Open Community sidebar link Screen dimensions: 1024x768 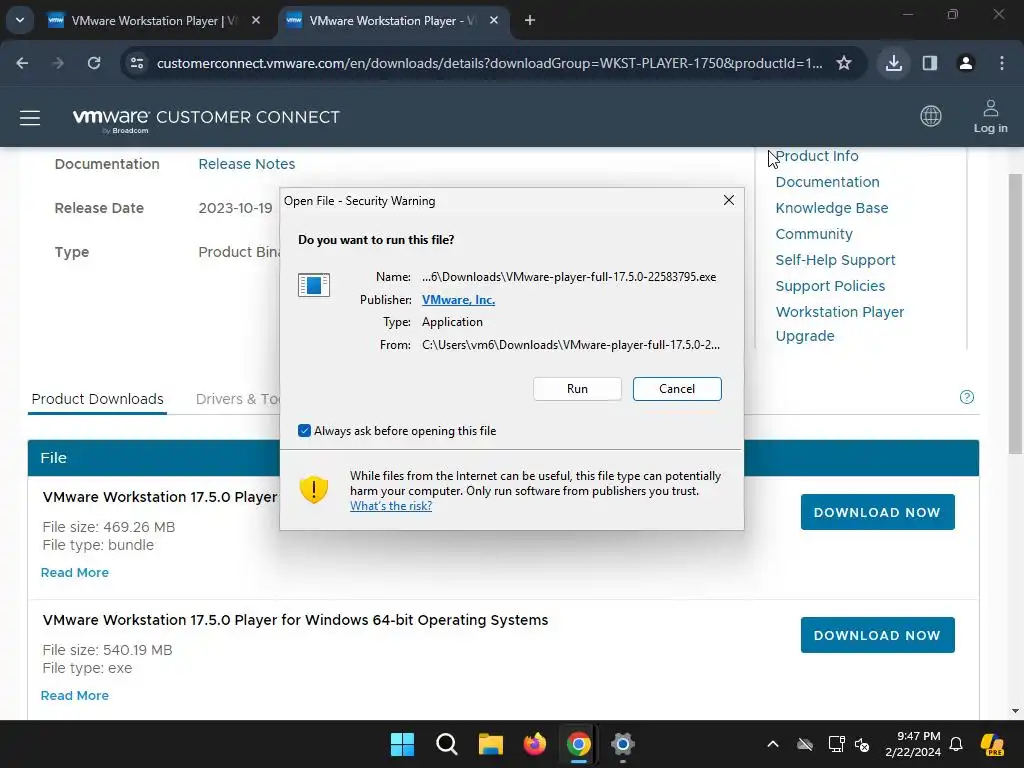pos(814,234)
